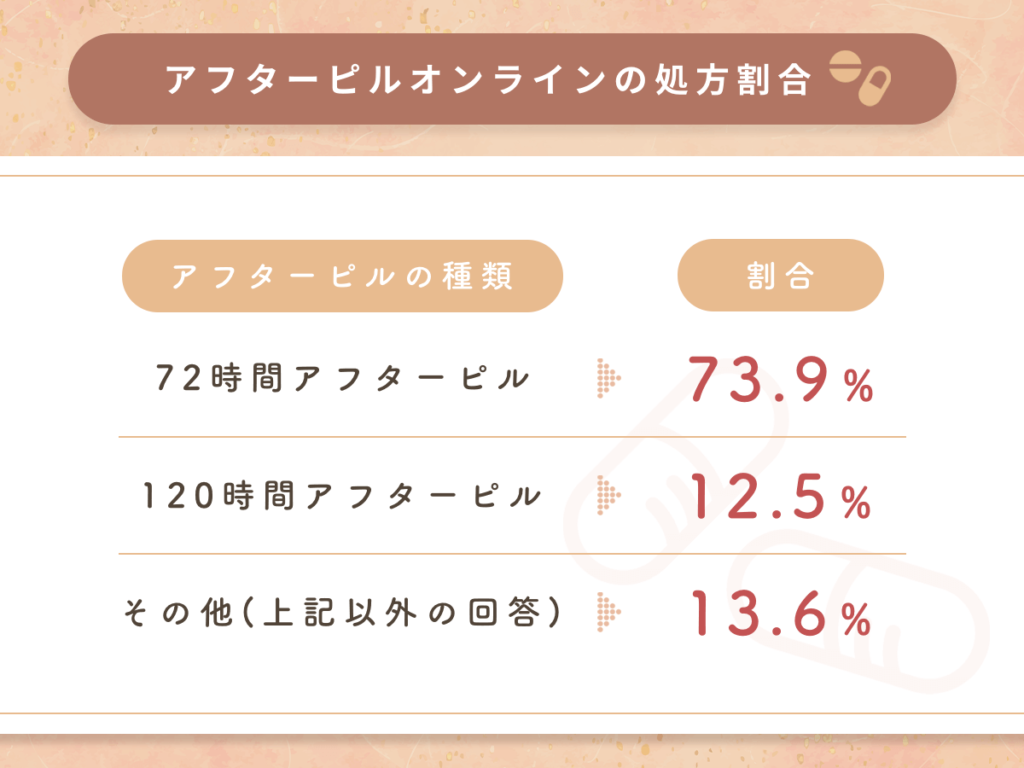Screen dimensions: 1024x768
Task: Click the 120時間アフターピル row label
Action: pos(342,496)
